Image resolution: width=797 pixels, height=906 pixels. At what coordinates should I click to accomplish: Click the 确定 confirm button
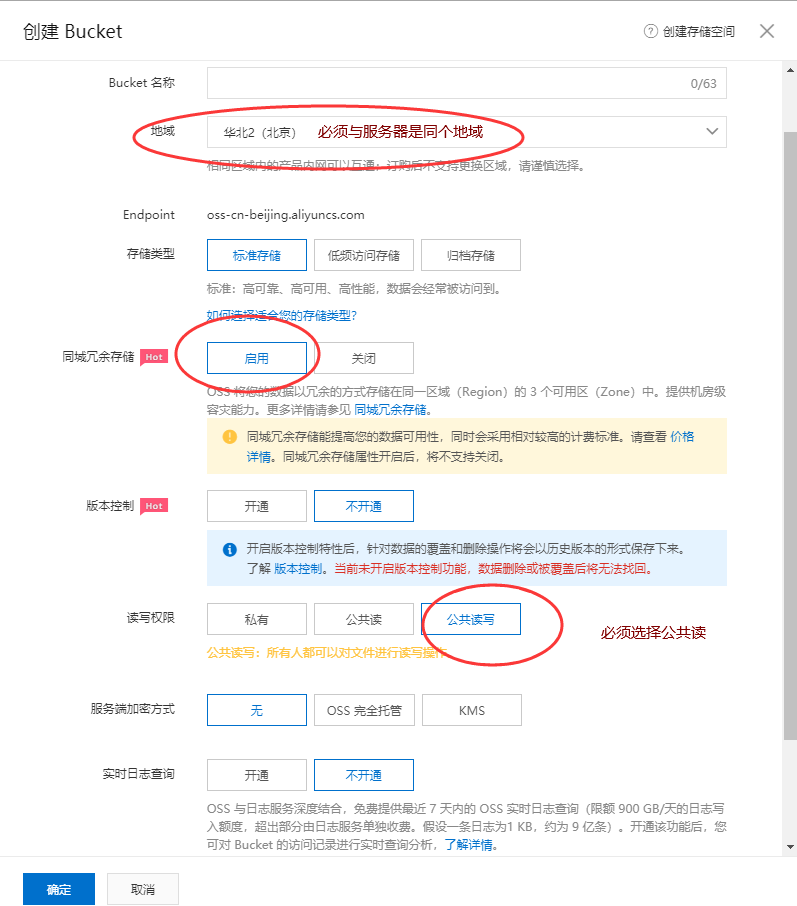[x=59, y=889]
